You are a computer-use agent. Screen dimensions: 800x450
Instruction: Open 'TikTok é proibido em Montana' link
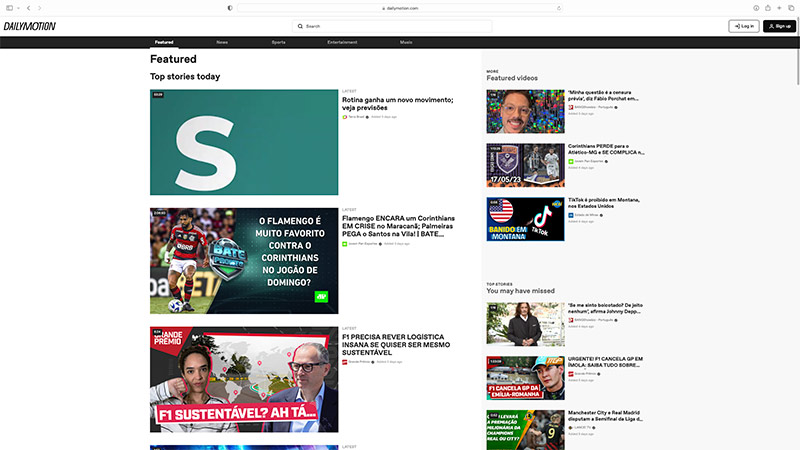604,203
